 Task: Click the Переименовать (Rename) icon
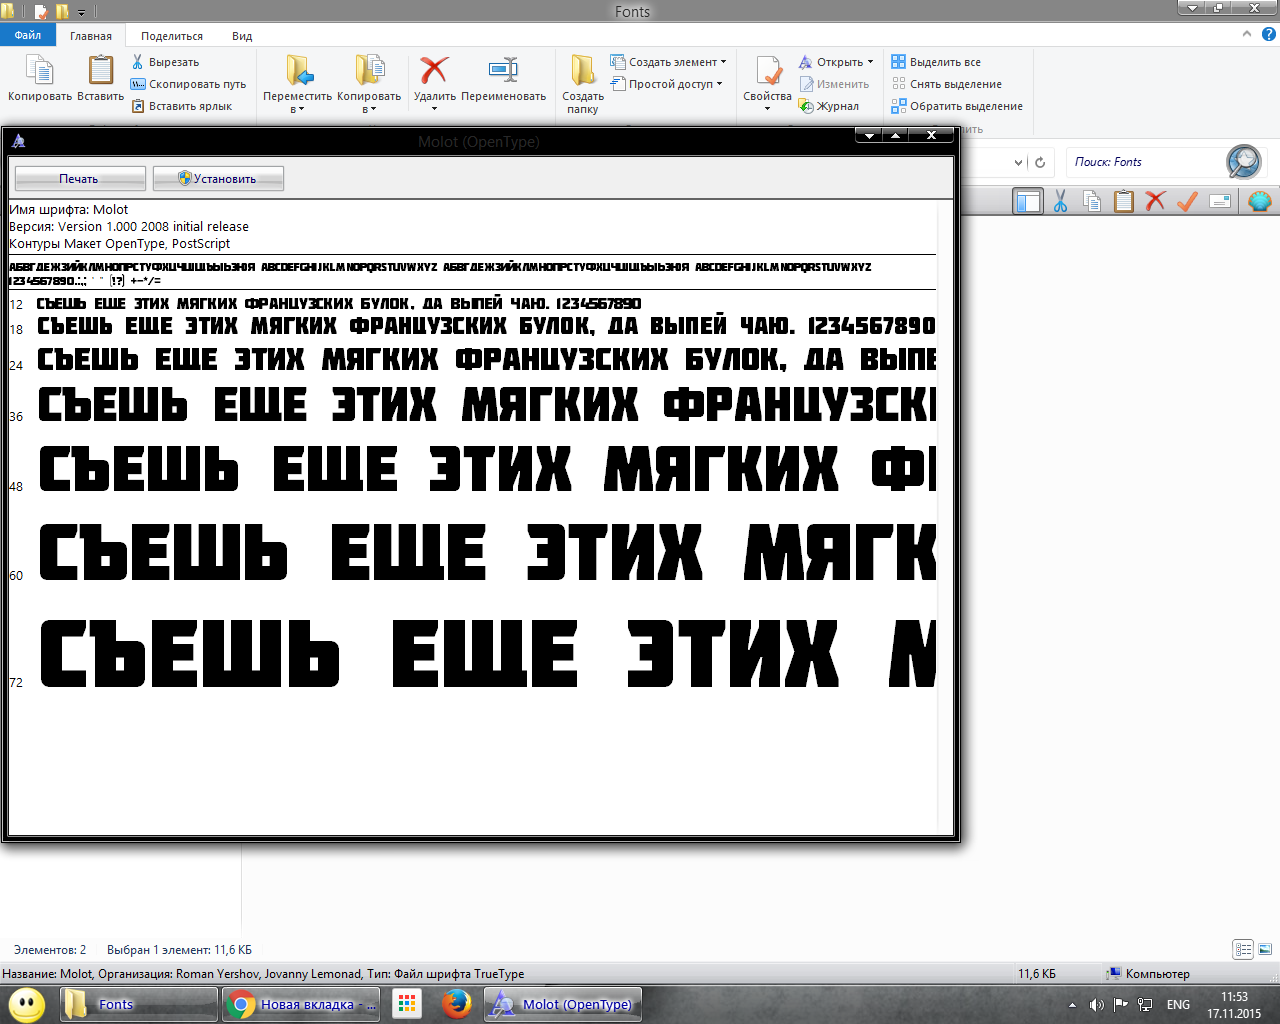click(503, 71)
